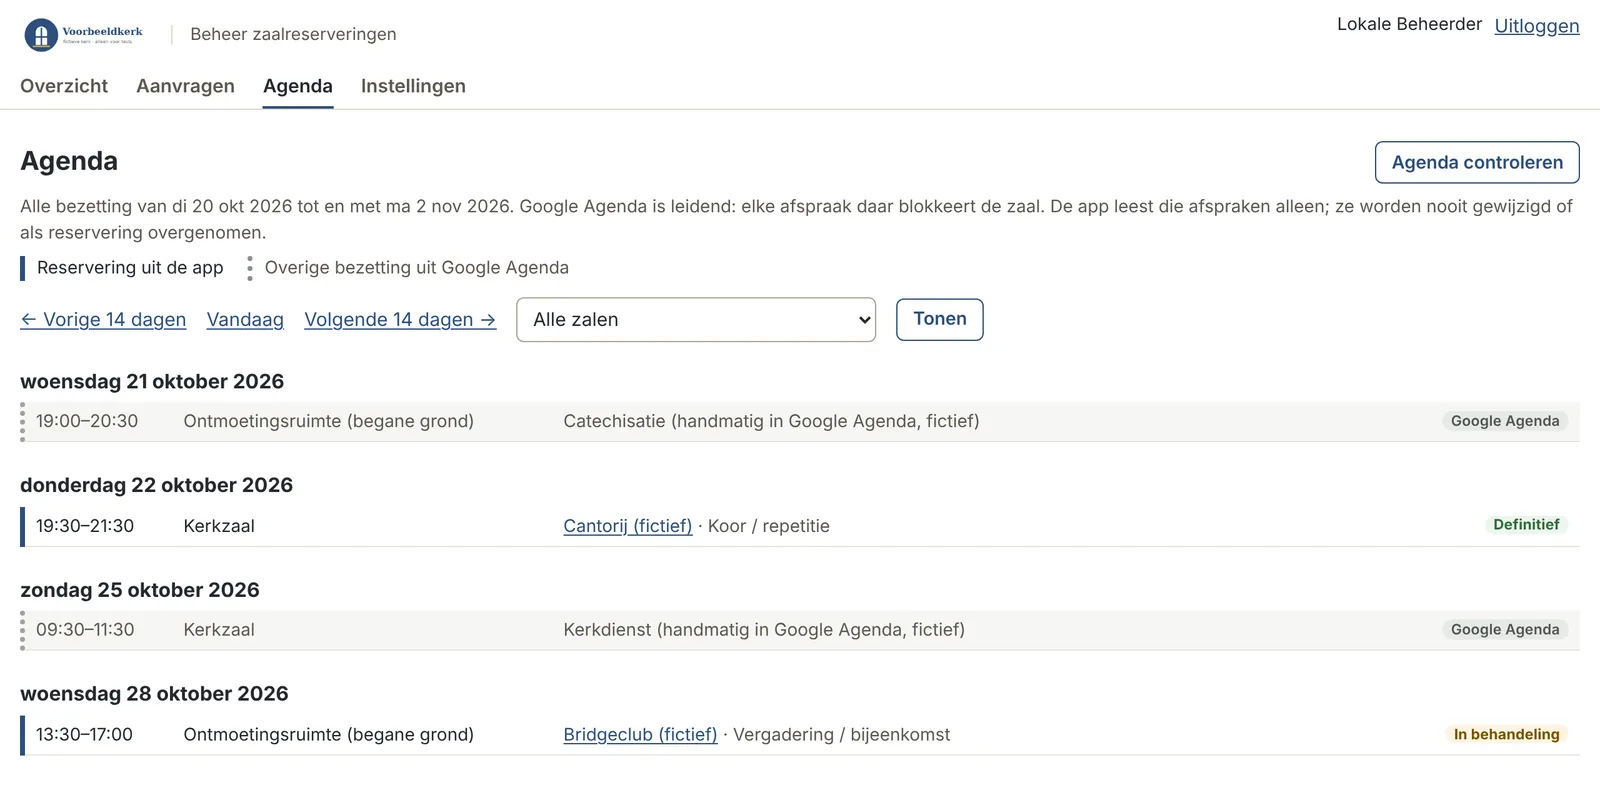Click Kerkzaal in the Cantorij row
Screen dimensions: 1600x793
[x=219, y=526]
